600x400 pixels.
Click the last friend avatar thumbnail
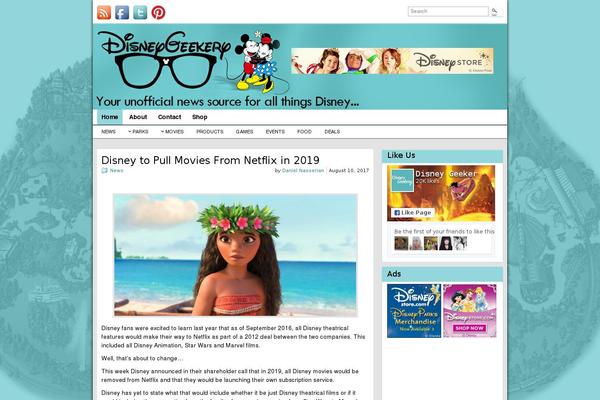pos(460,243)
